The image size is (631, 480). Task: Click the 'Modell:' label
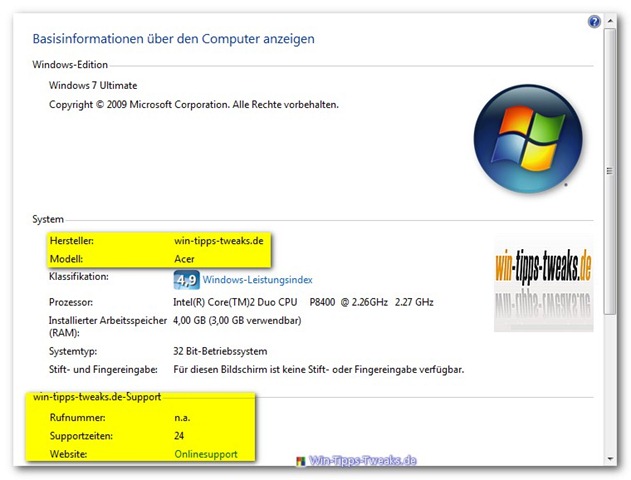[x=66, y=259]
